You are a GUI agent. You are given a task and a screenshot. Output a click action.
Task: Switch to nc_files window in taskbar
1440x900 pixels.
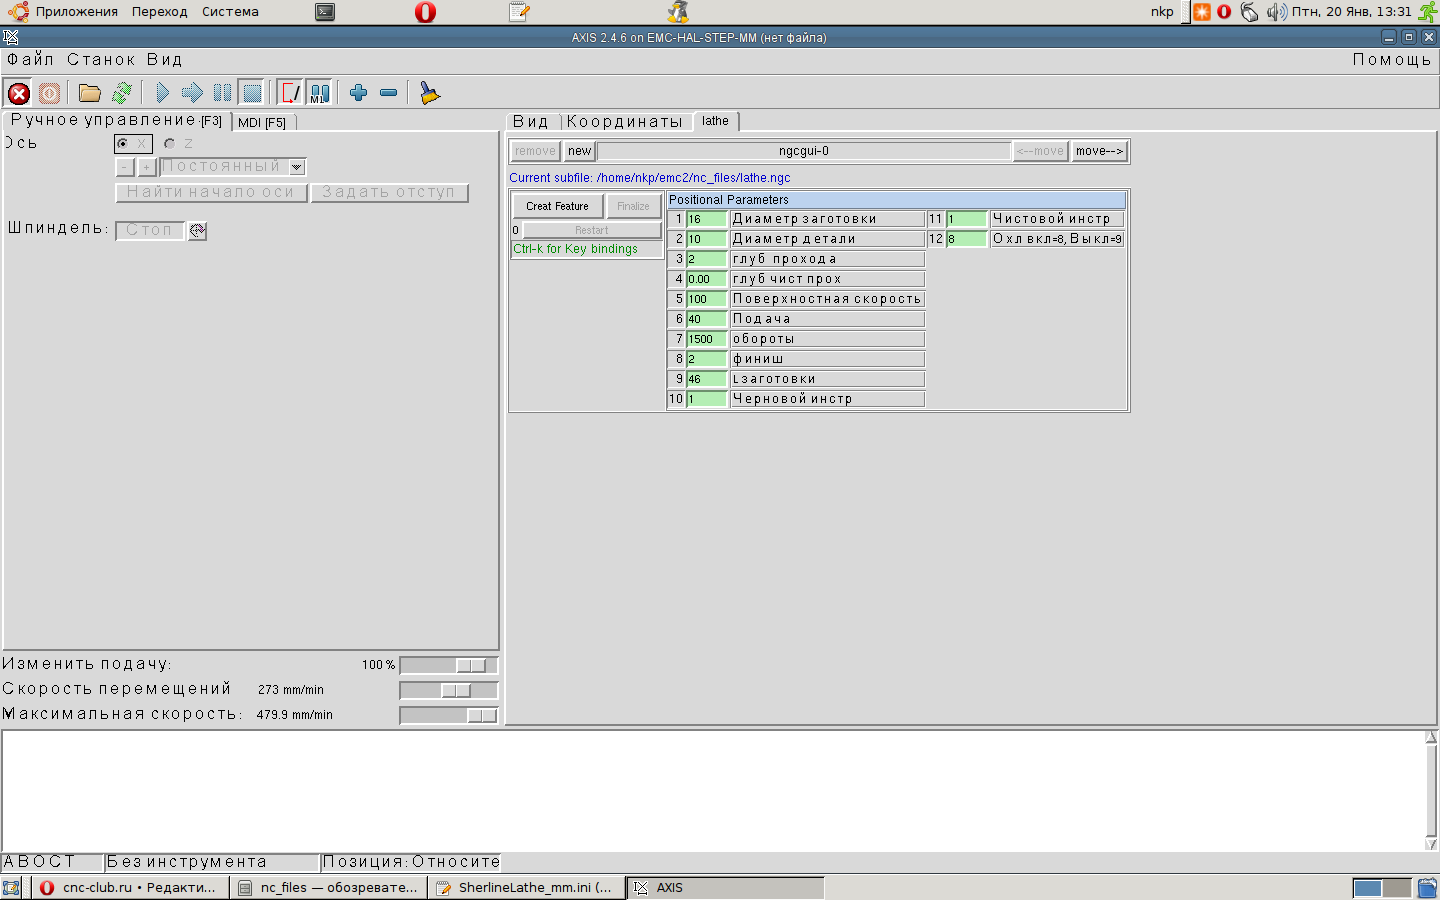point(329,888)
